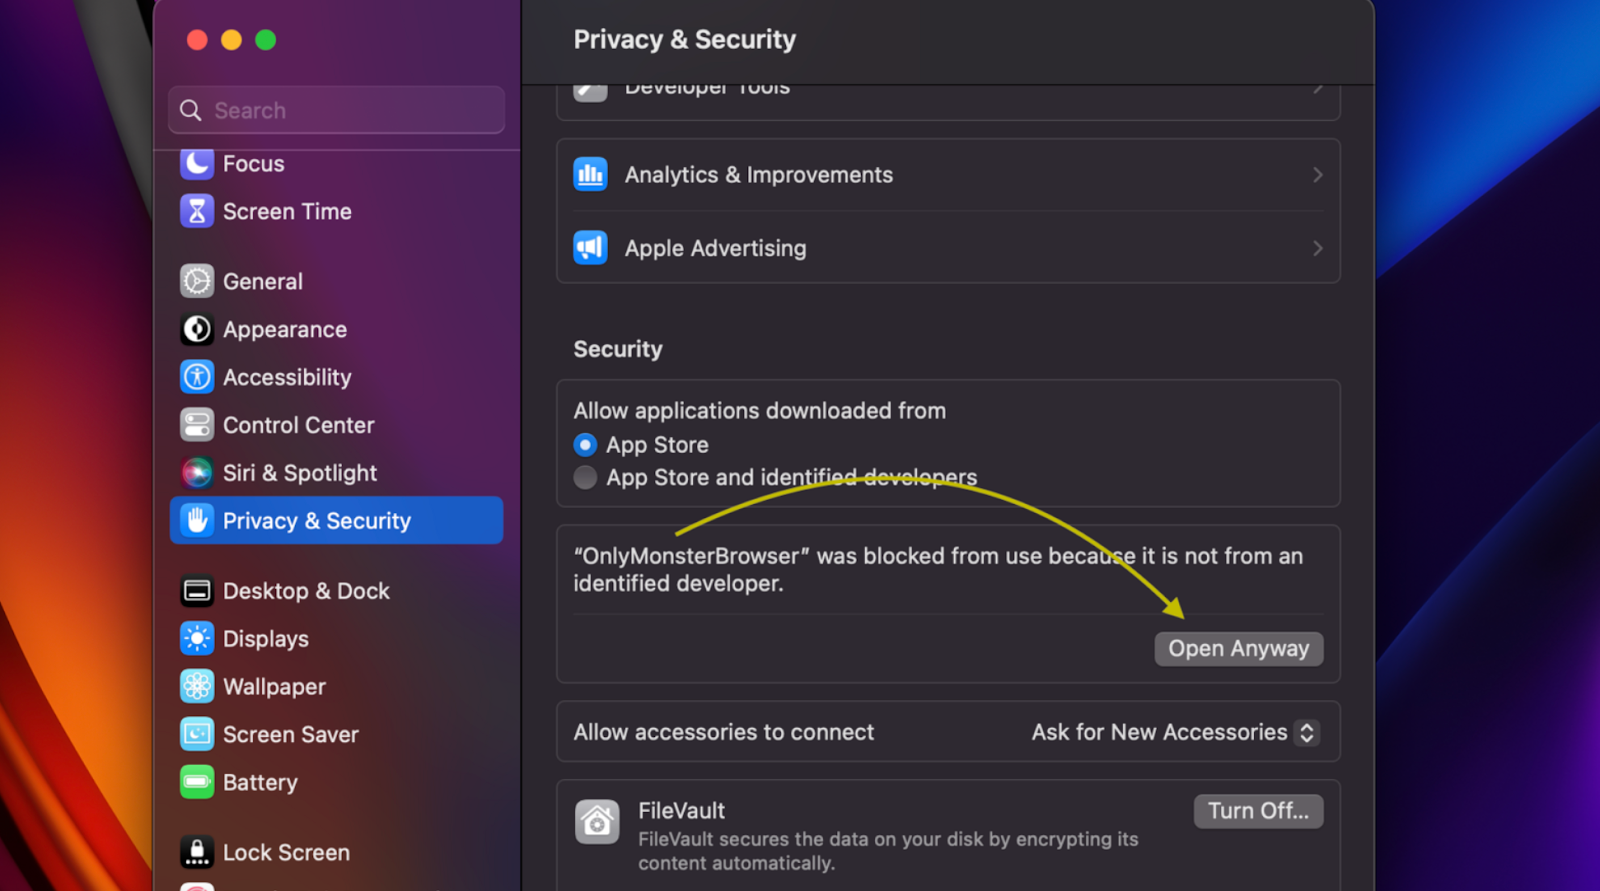
Task: Open the General settings section
Action: click(262, 282)
